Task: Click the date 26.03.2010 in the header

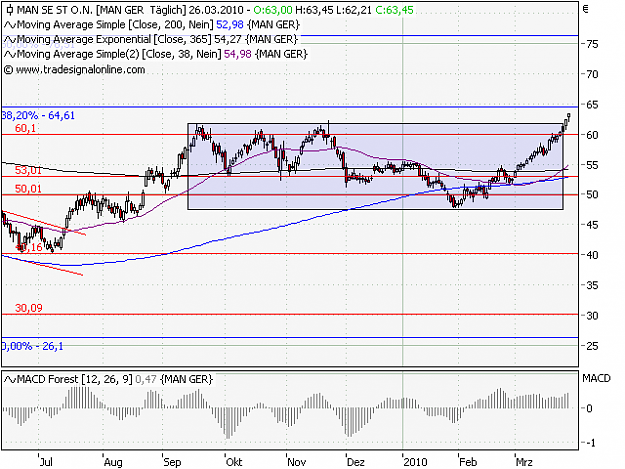Action: tap(216, 10)
